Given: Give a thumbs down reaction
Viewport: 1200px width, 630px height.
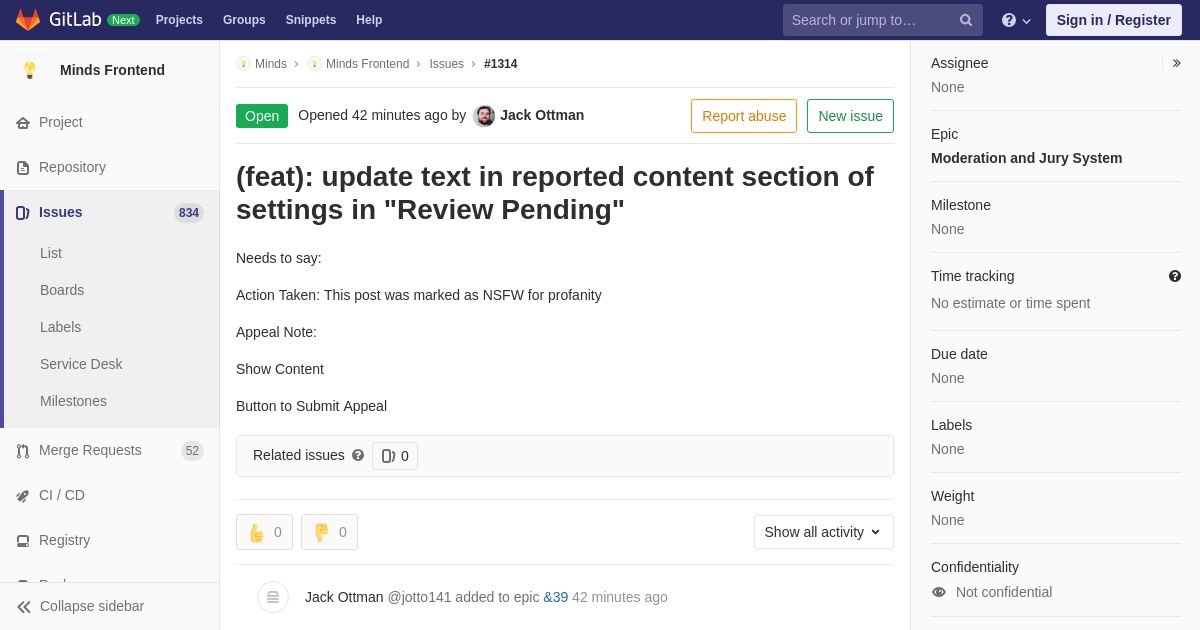Looking at the screenshot, I should (x=329, y=532).
